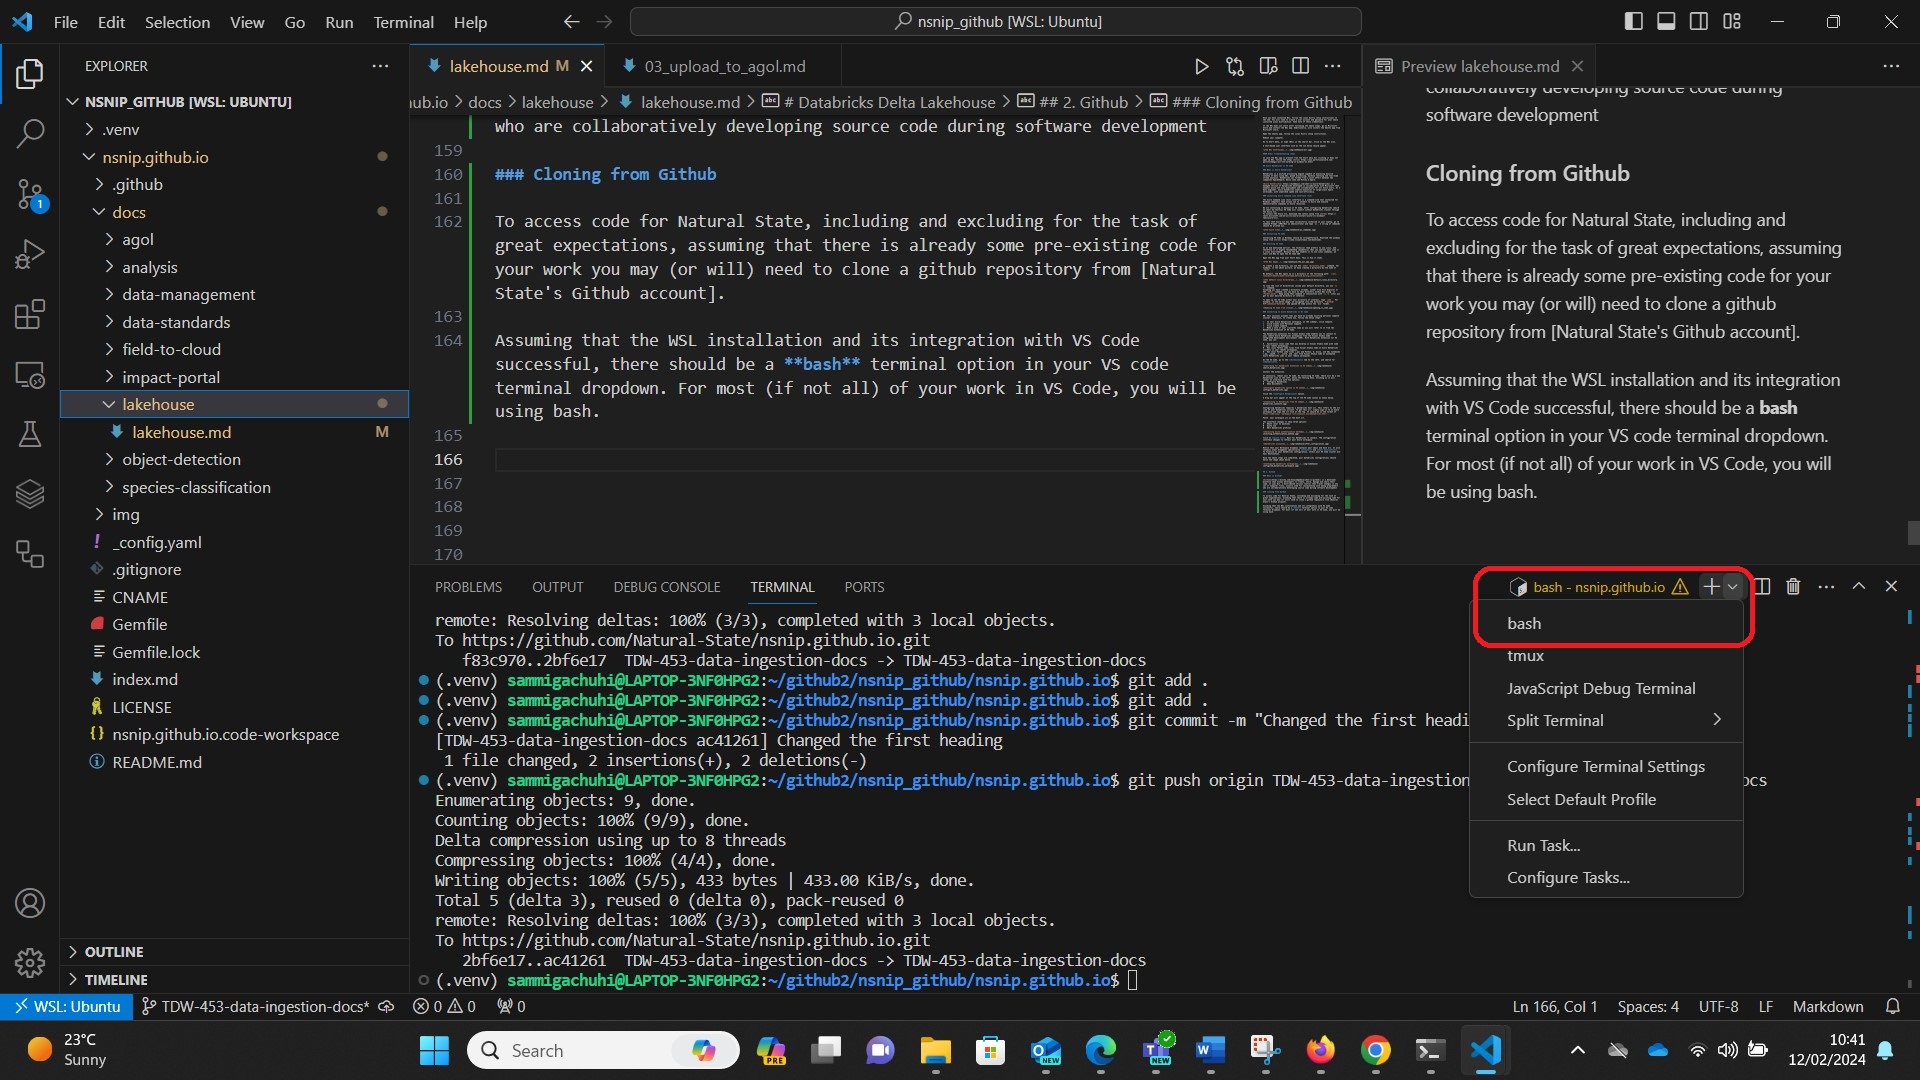Select Run Task... in terminal menu

pos(1606,845)
